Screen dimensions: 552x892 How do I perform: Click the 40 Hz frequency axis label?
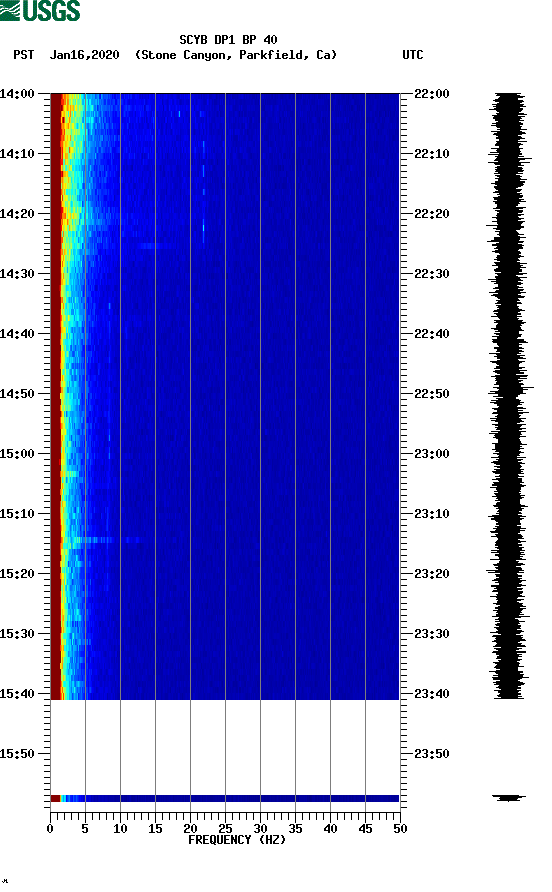[x=330, y=829]
